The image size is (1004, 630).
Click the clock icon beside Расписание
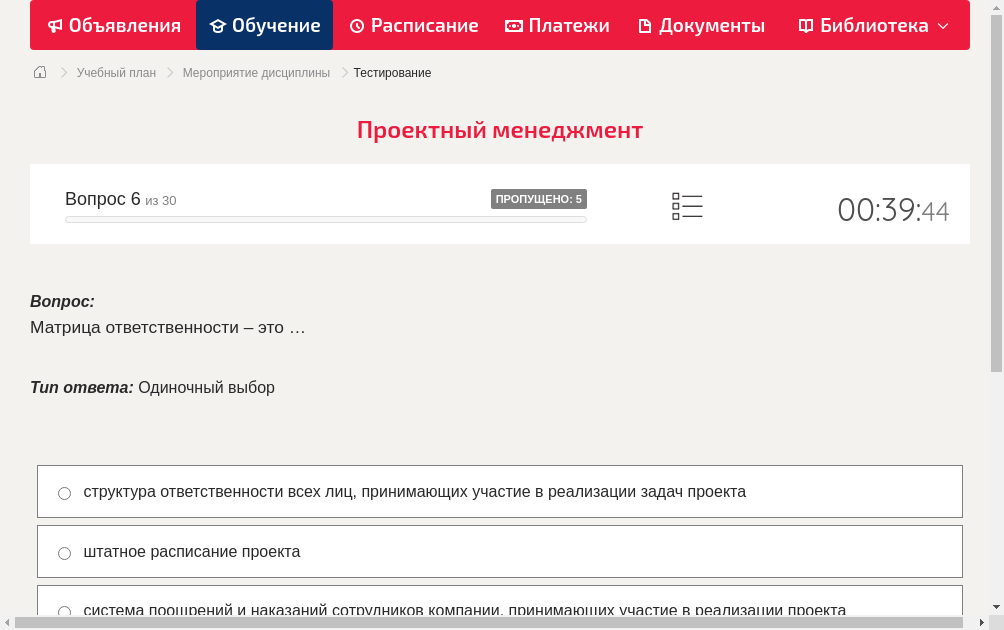click(355, 25)
